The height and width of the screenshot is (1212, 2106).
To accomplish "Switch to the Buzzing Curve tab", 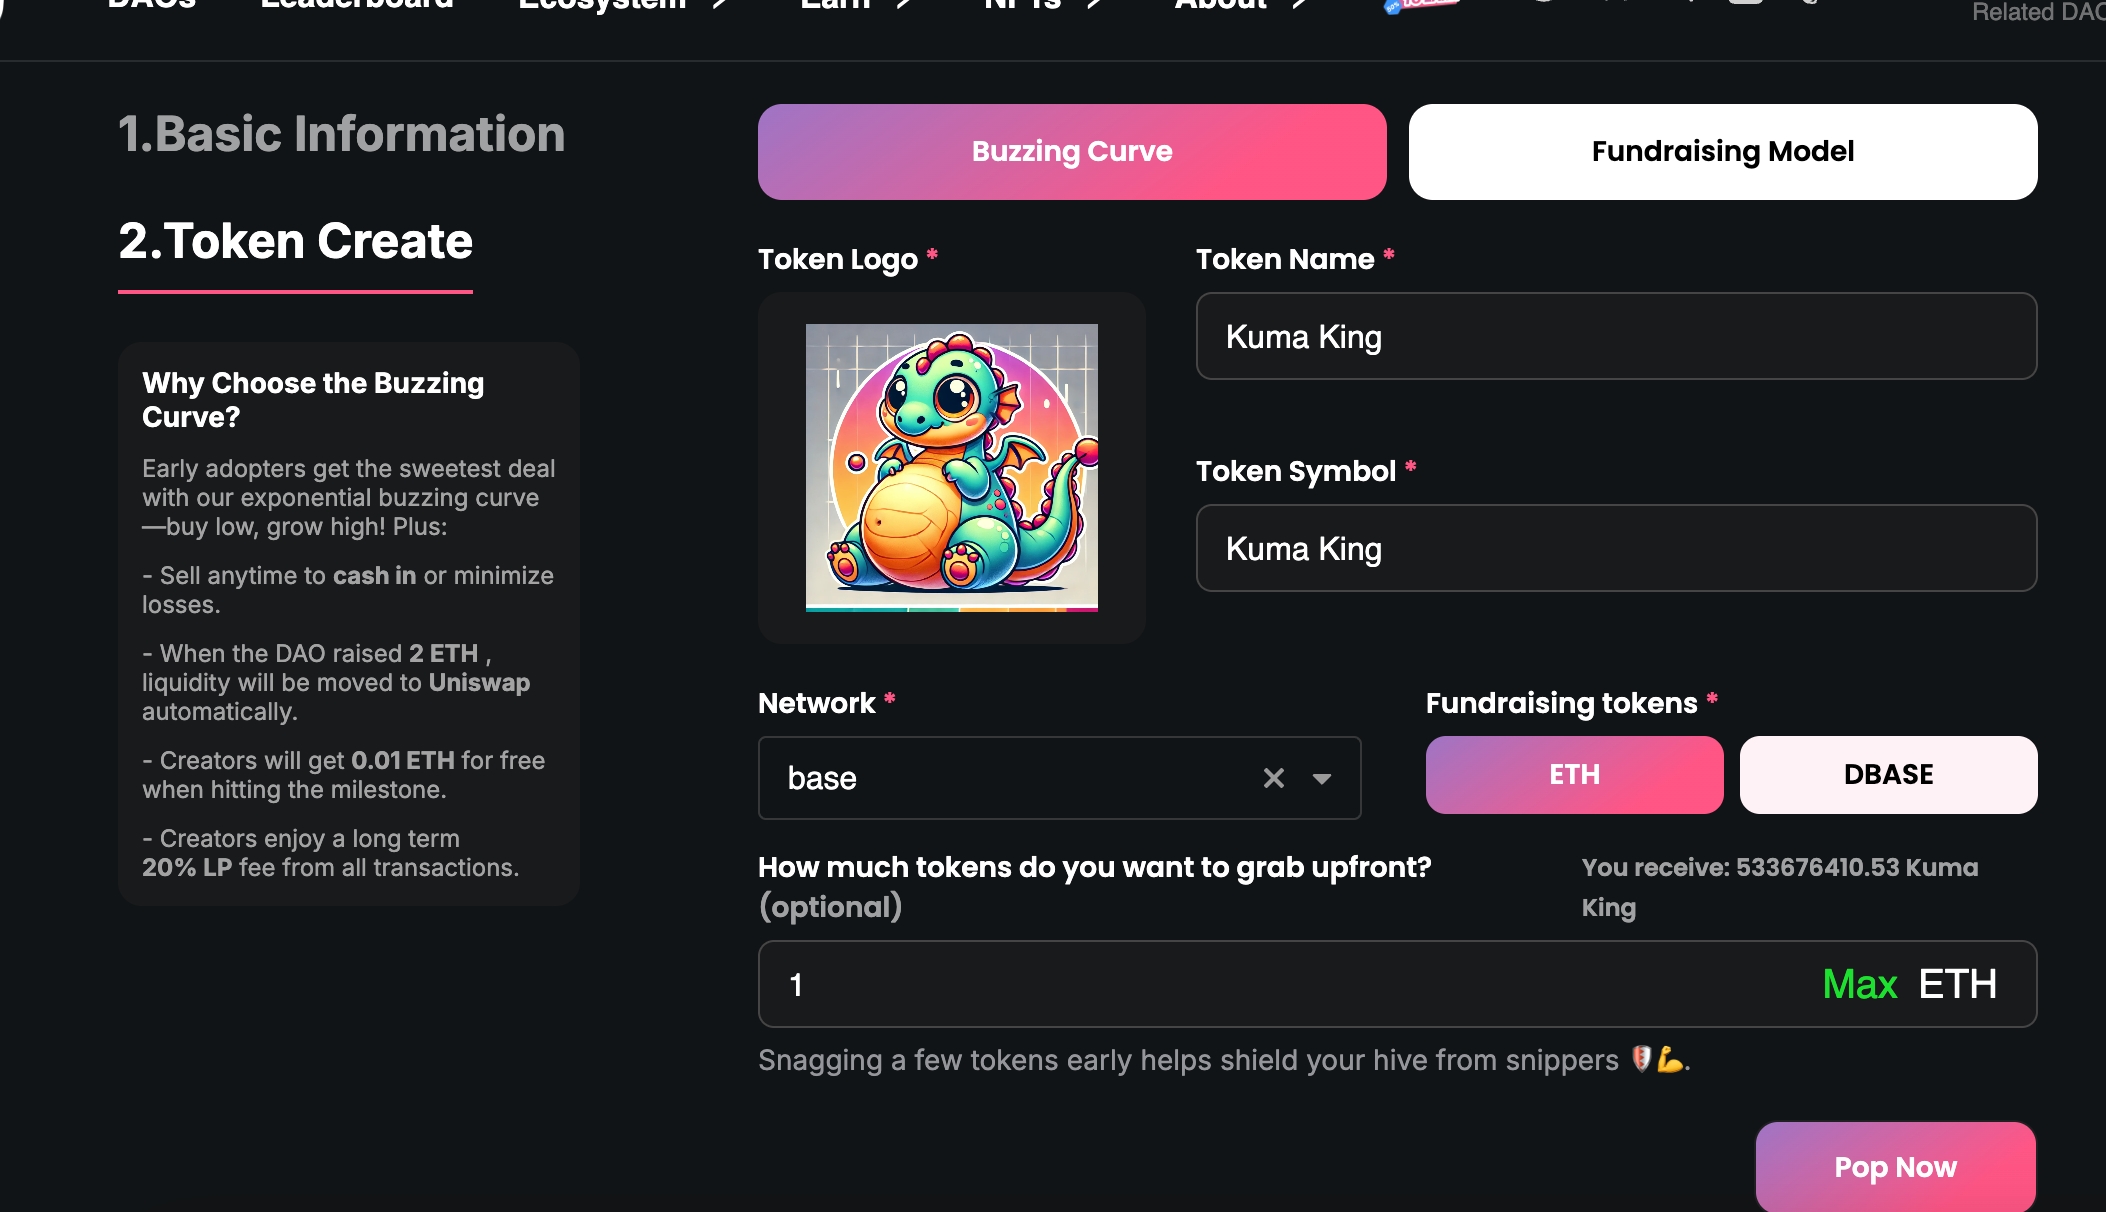I will 1072,152.
